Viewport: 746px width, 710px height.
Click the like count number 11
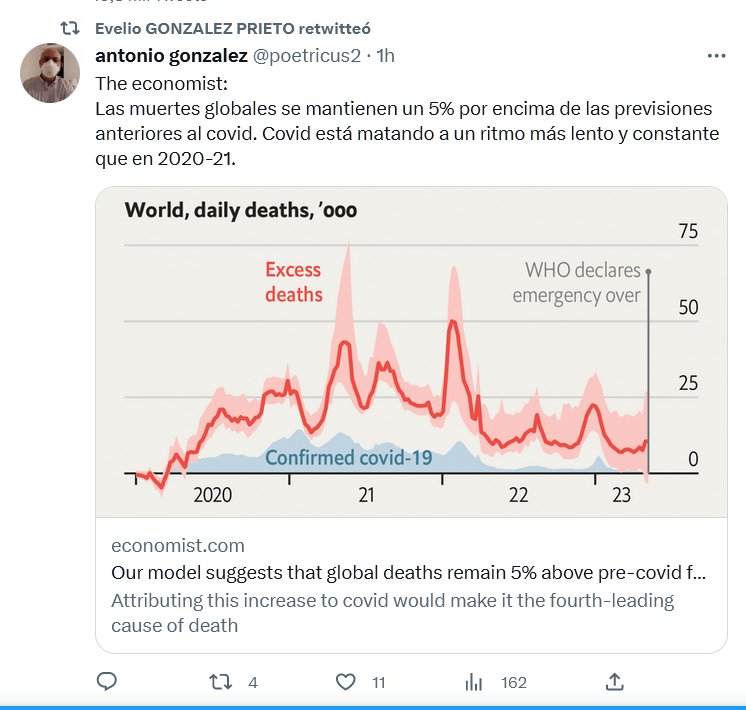click(378, 682)
